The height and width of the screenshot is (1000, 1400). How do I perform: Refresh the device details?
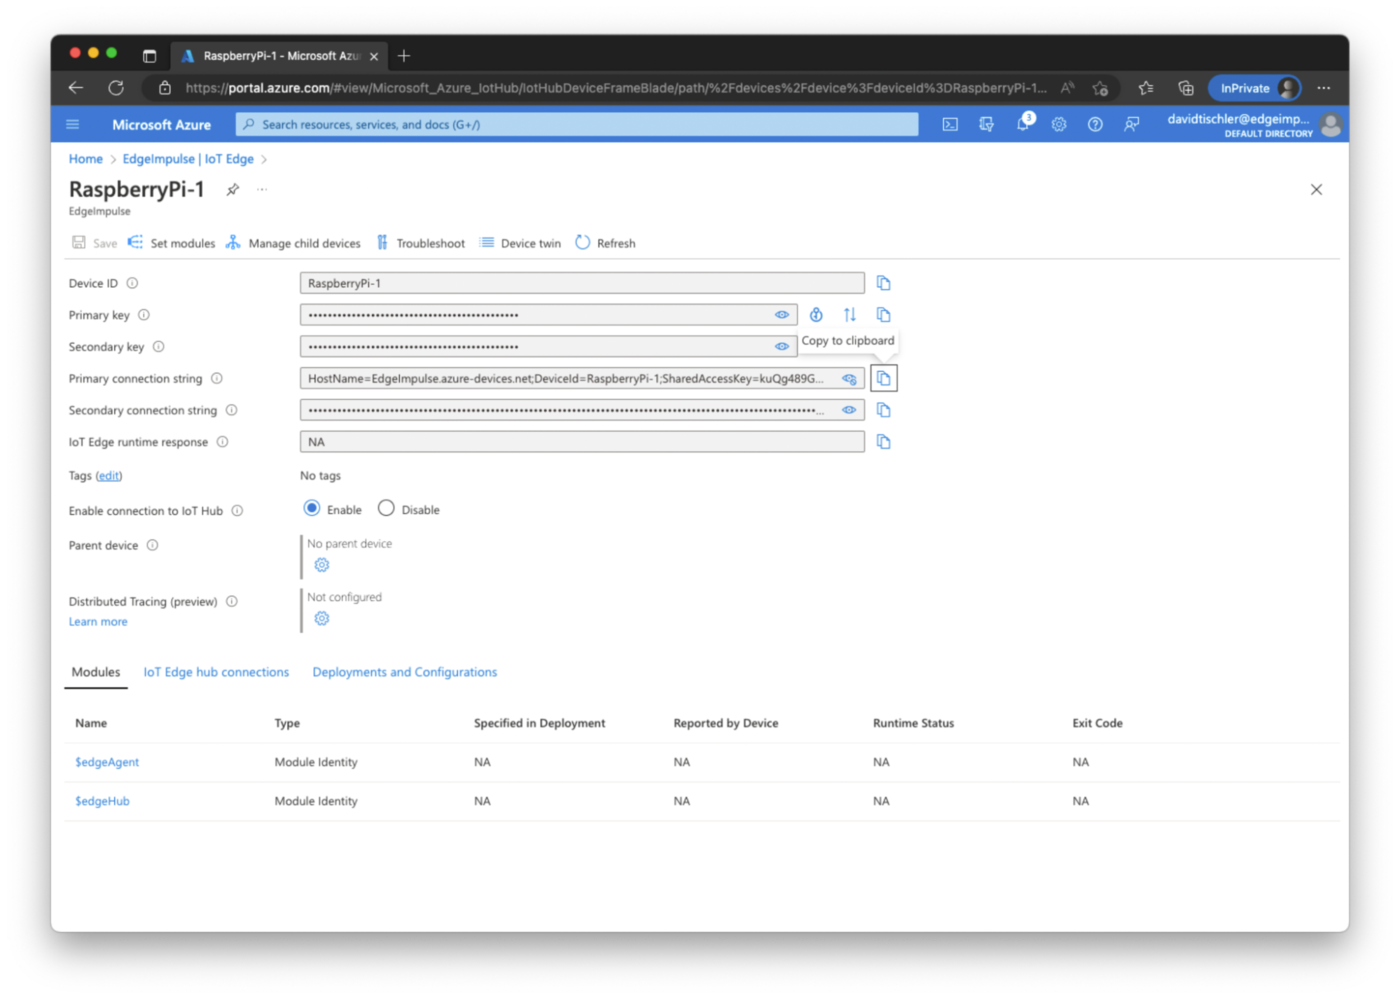tap(605, 243)
